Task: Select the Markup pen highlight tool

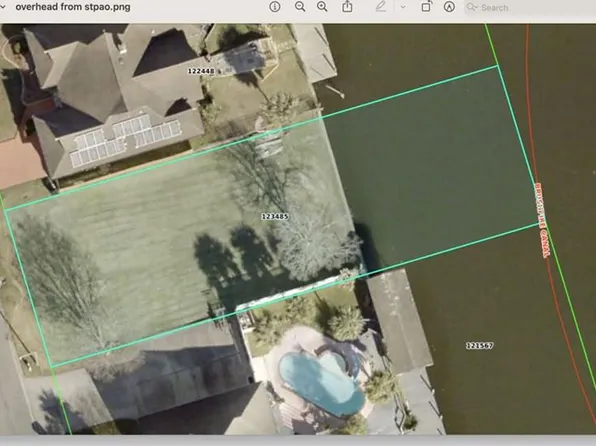Action: tap(380, 6)
